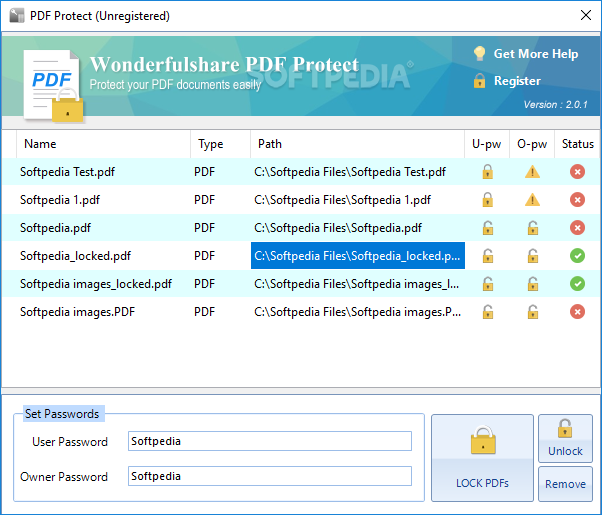
Task: Select Softpedia 1.pdf file name
Action: (x=60, y=200)
